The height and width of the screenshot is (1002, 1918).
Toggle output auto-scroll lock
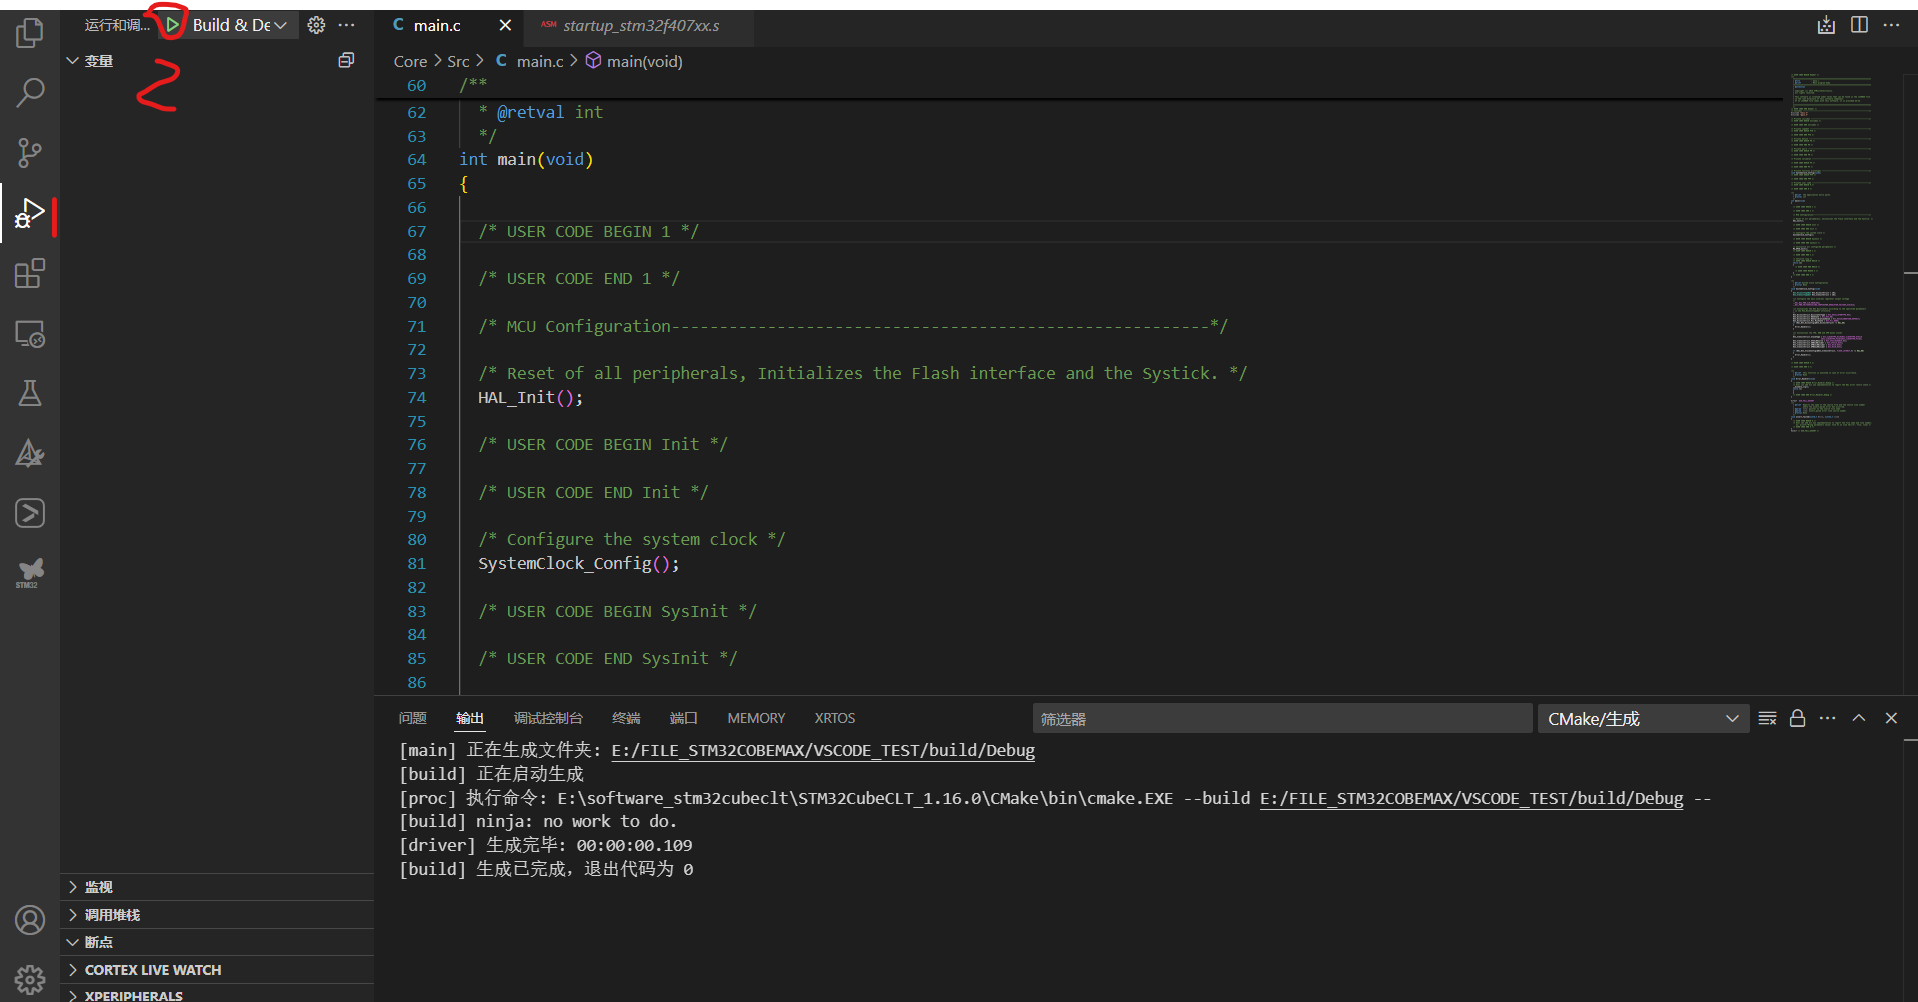pos(1797,718)
